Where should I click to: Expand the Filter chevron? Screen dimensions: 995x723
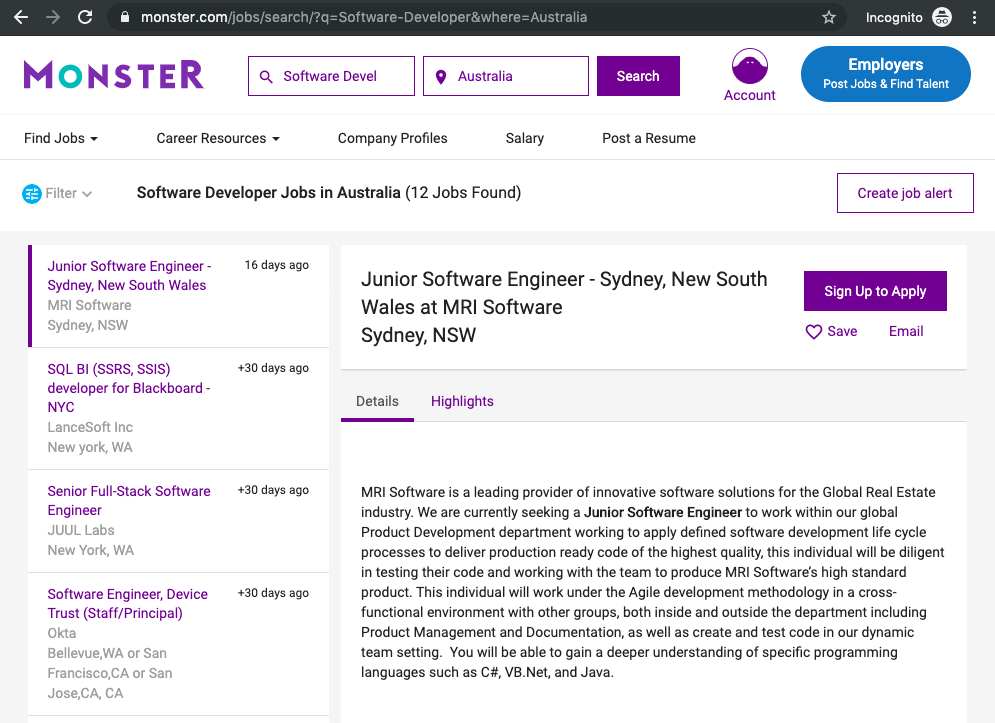[87, 194]
